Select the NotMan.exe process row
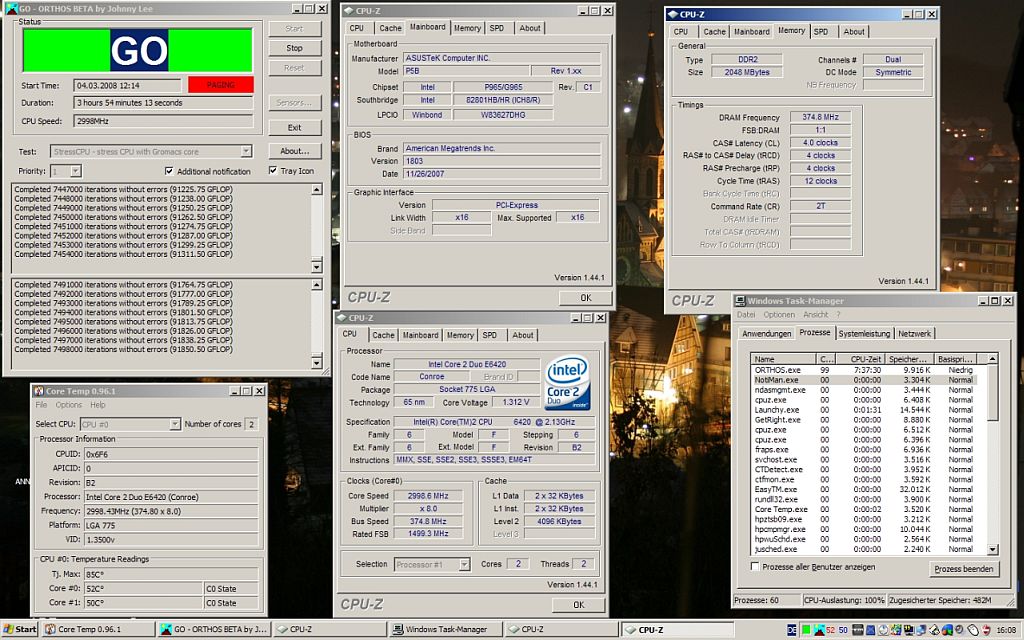1024x640 pixels. tap(869, 379)
